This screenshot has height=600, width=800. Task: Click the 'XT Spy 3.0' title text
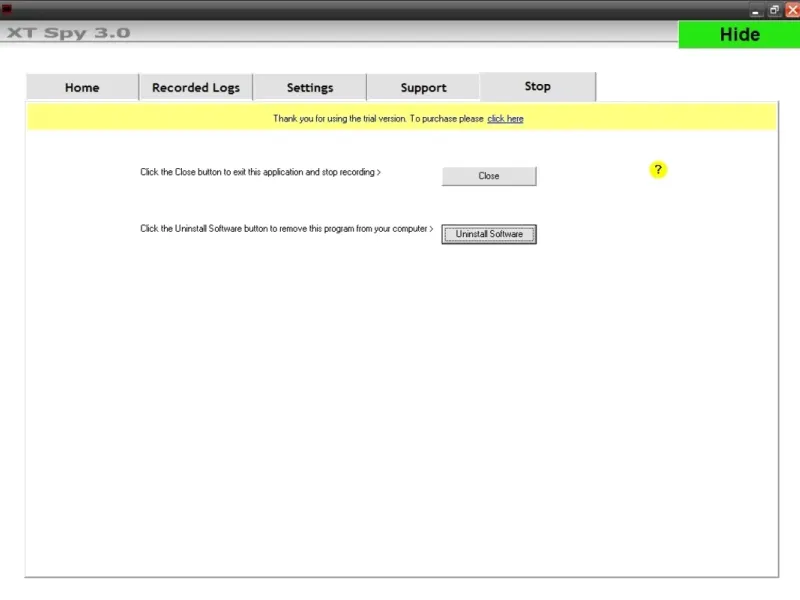coord(68,33)
